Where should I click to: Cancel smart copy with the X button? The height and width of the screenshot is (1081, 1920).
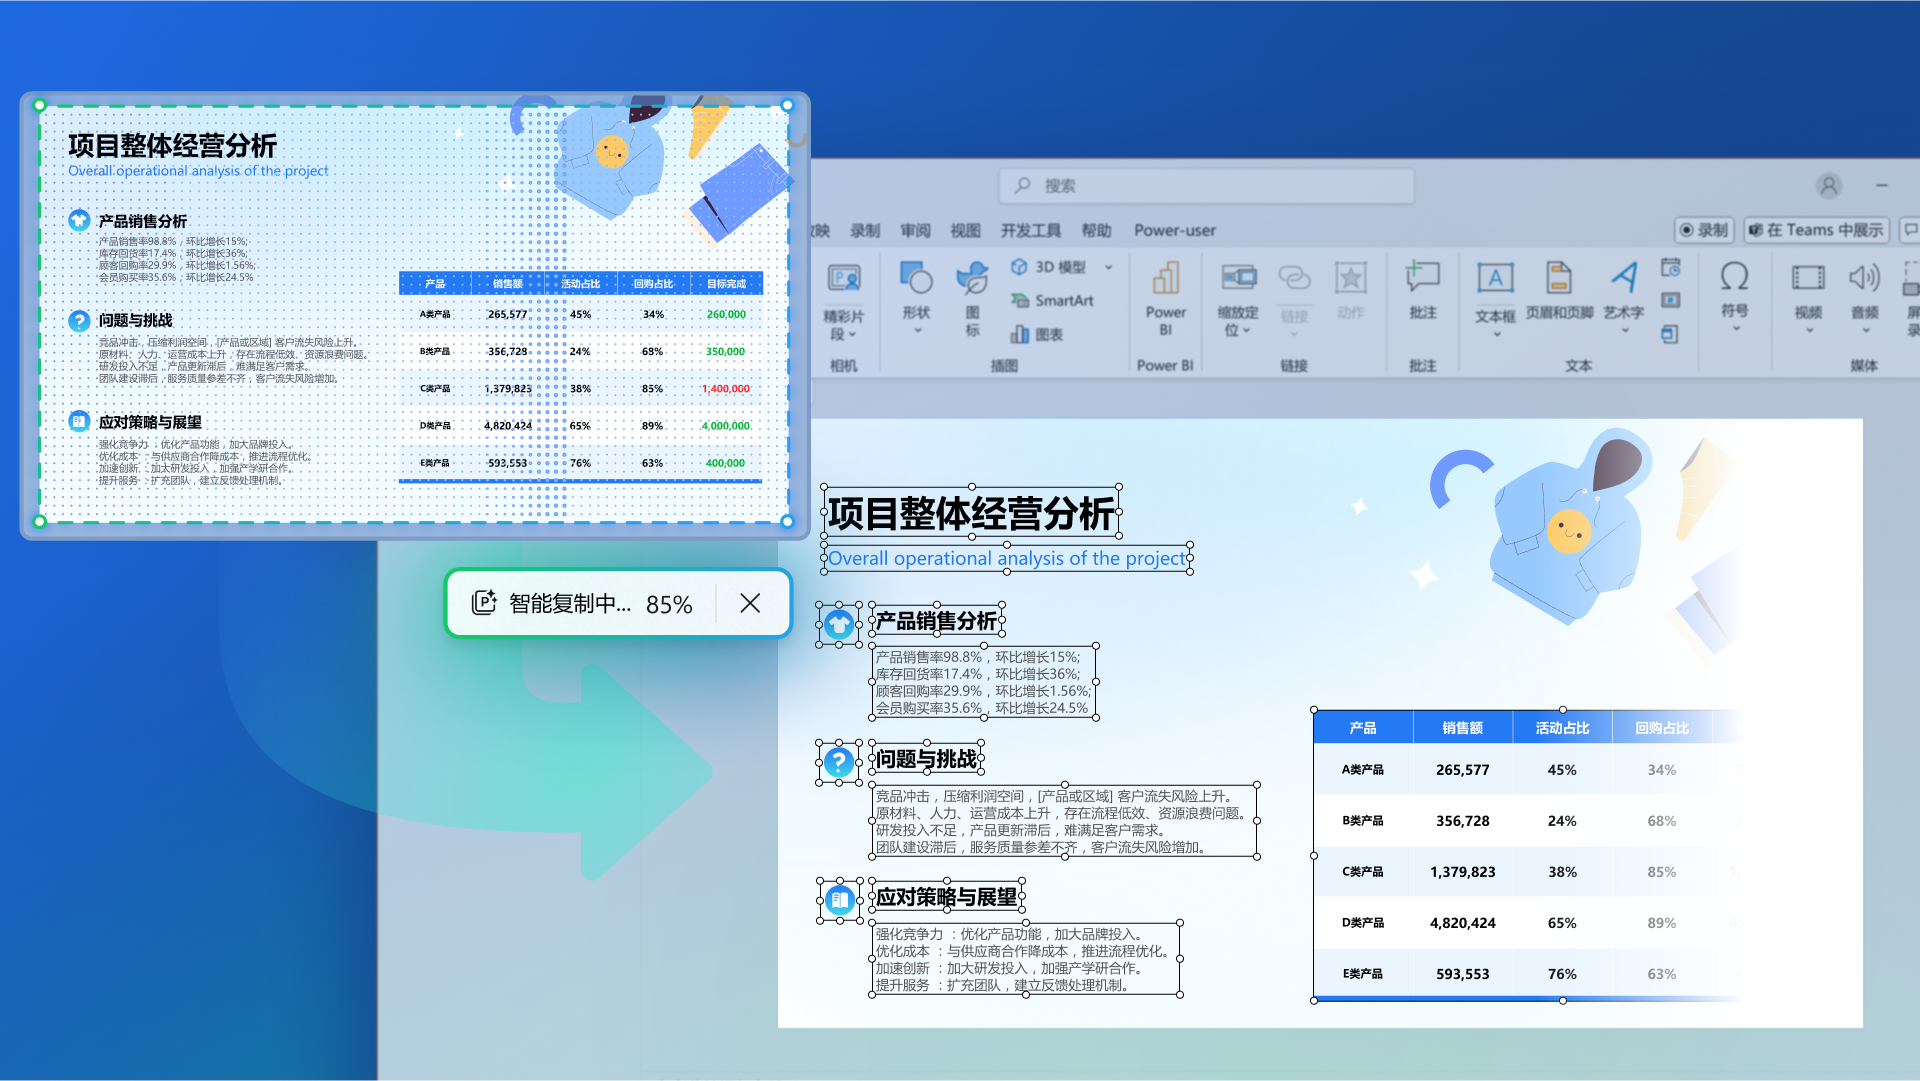[x=750, y=603]
